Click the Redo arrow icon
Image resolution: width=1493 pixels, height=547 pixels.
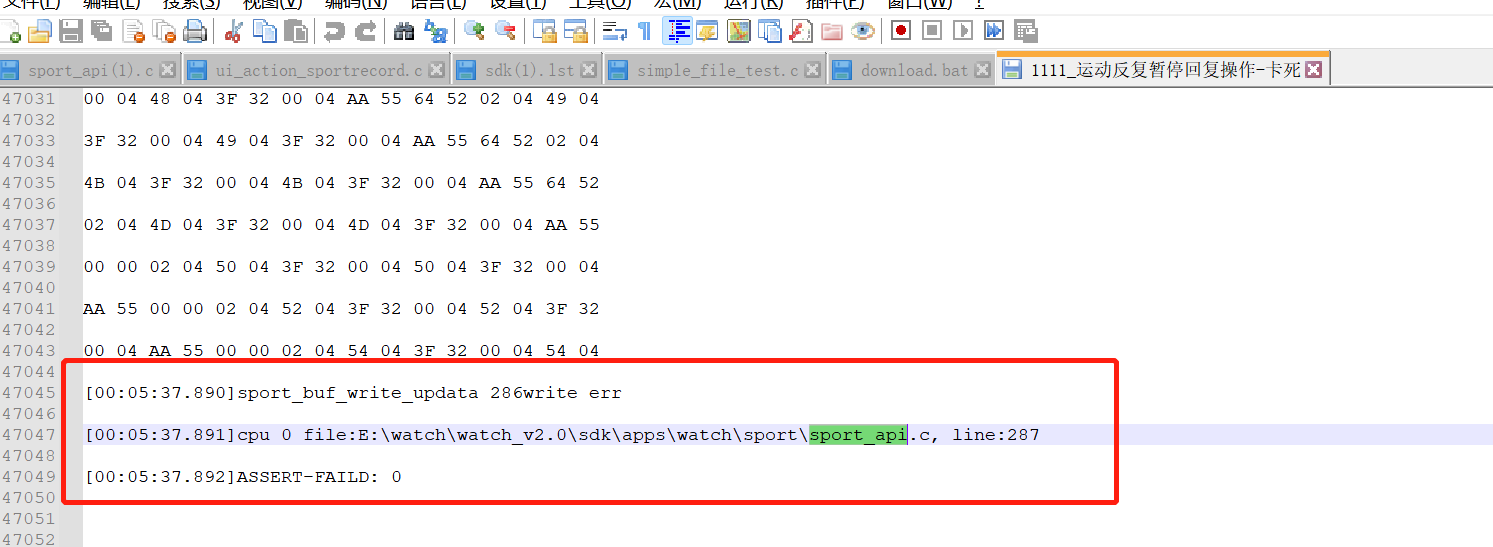point(366,32)
